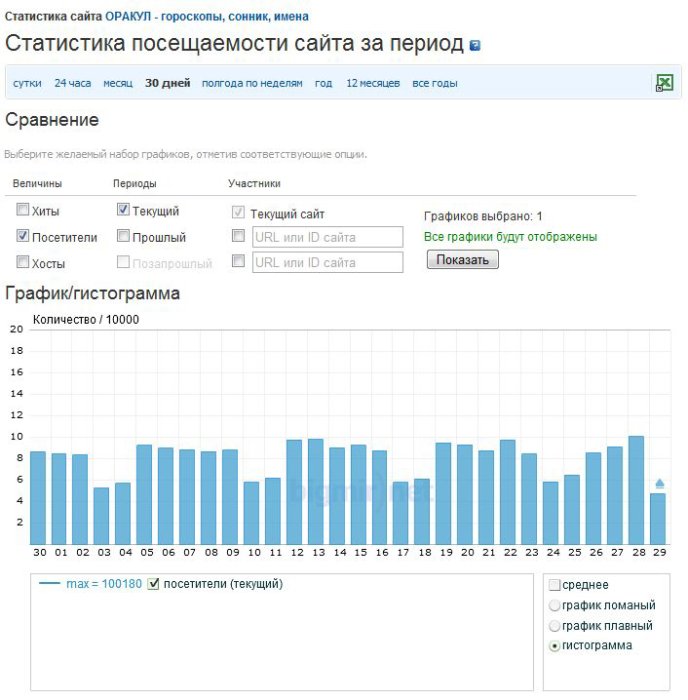Check the среднее option
688x700 pixels.
click(555, 585)
